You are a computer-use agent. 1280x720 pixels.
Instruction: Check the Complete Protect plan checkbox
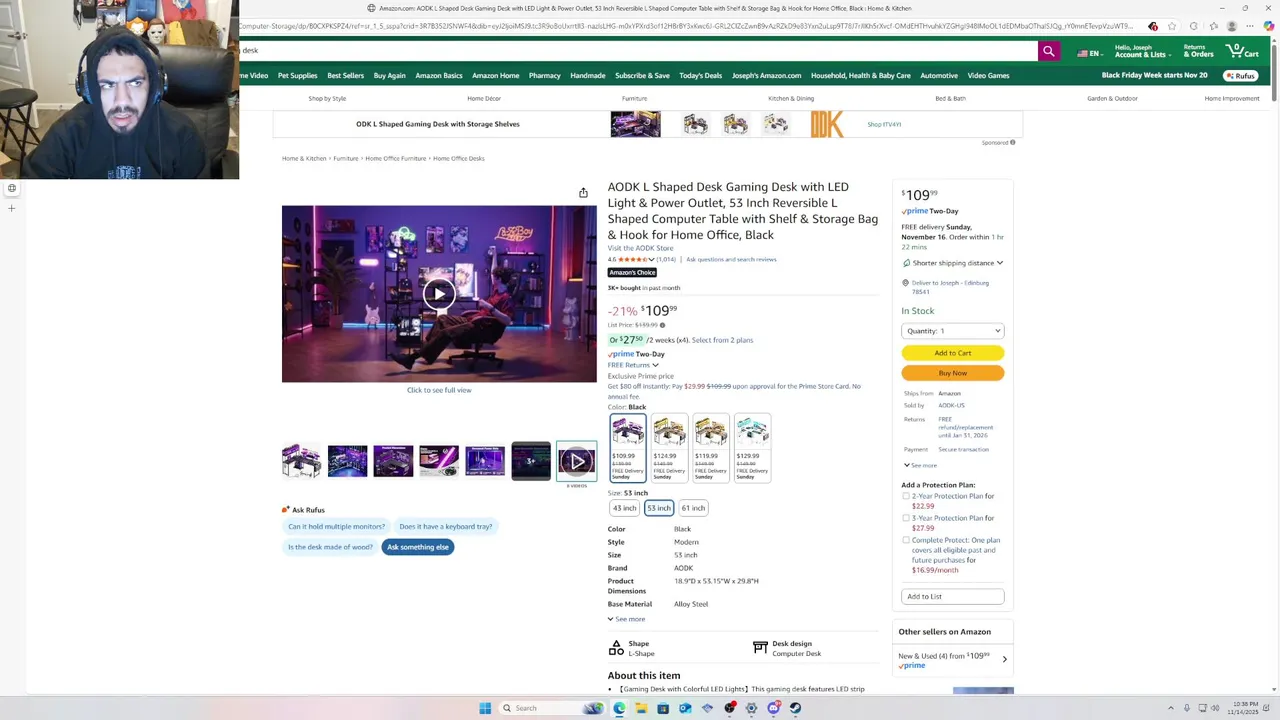(906, 540)
